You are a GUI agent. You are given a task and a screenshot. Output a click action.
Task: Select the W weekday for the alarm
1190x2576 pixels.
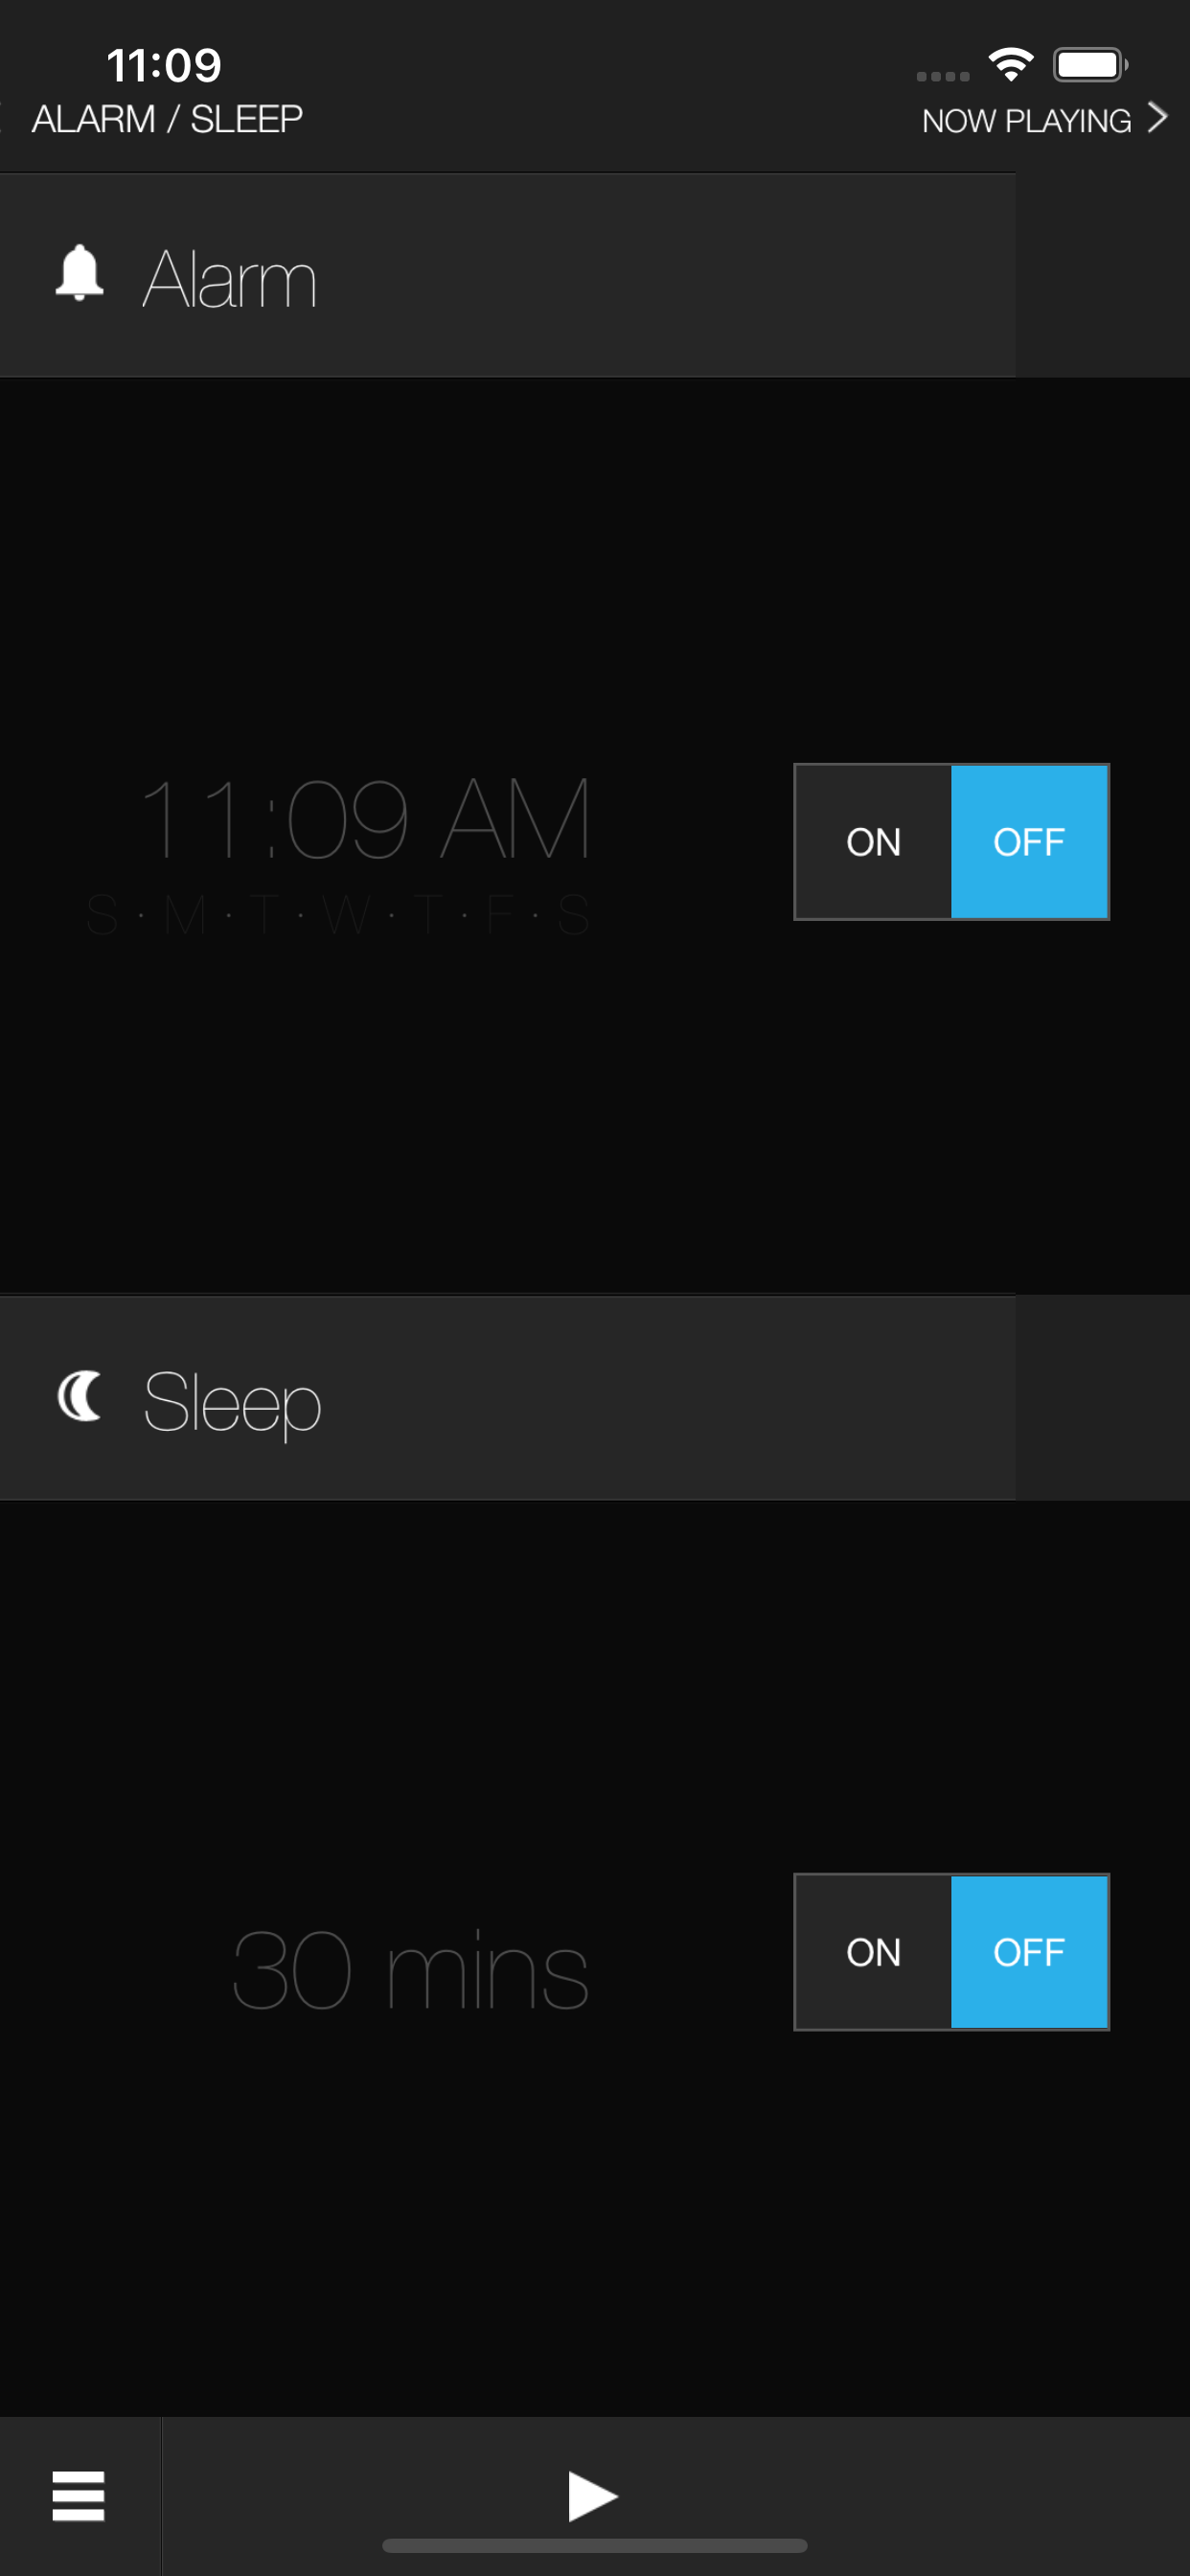[x=346, y=915]
